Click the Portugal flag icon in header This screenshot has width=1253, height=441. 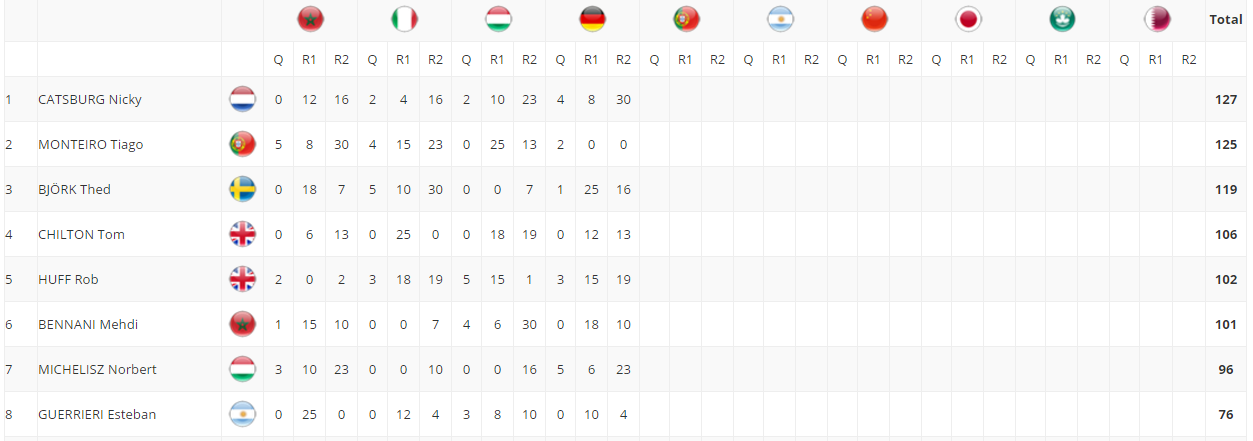(x=686, y=19)
